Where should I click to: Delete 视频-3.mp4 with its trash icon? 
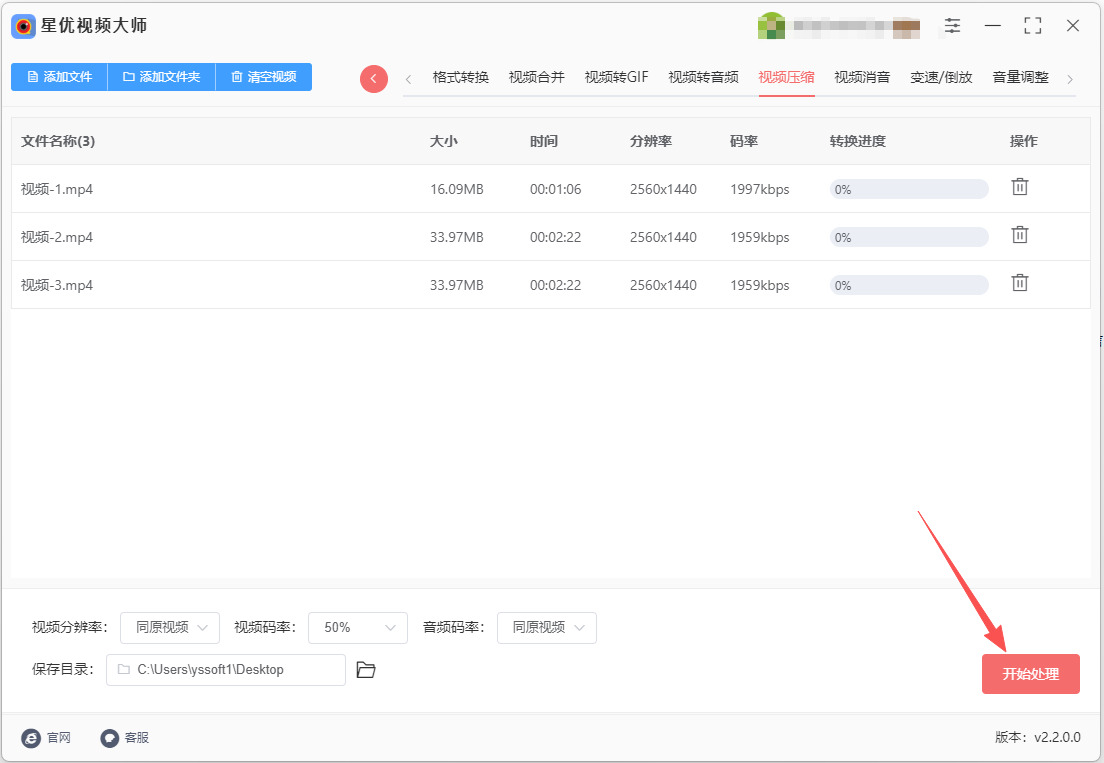[1020, 283]
